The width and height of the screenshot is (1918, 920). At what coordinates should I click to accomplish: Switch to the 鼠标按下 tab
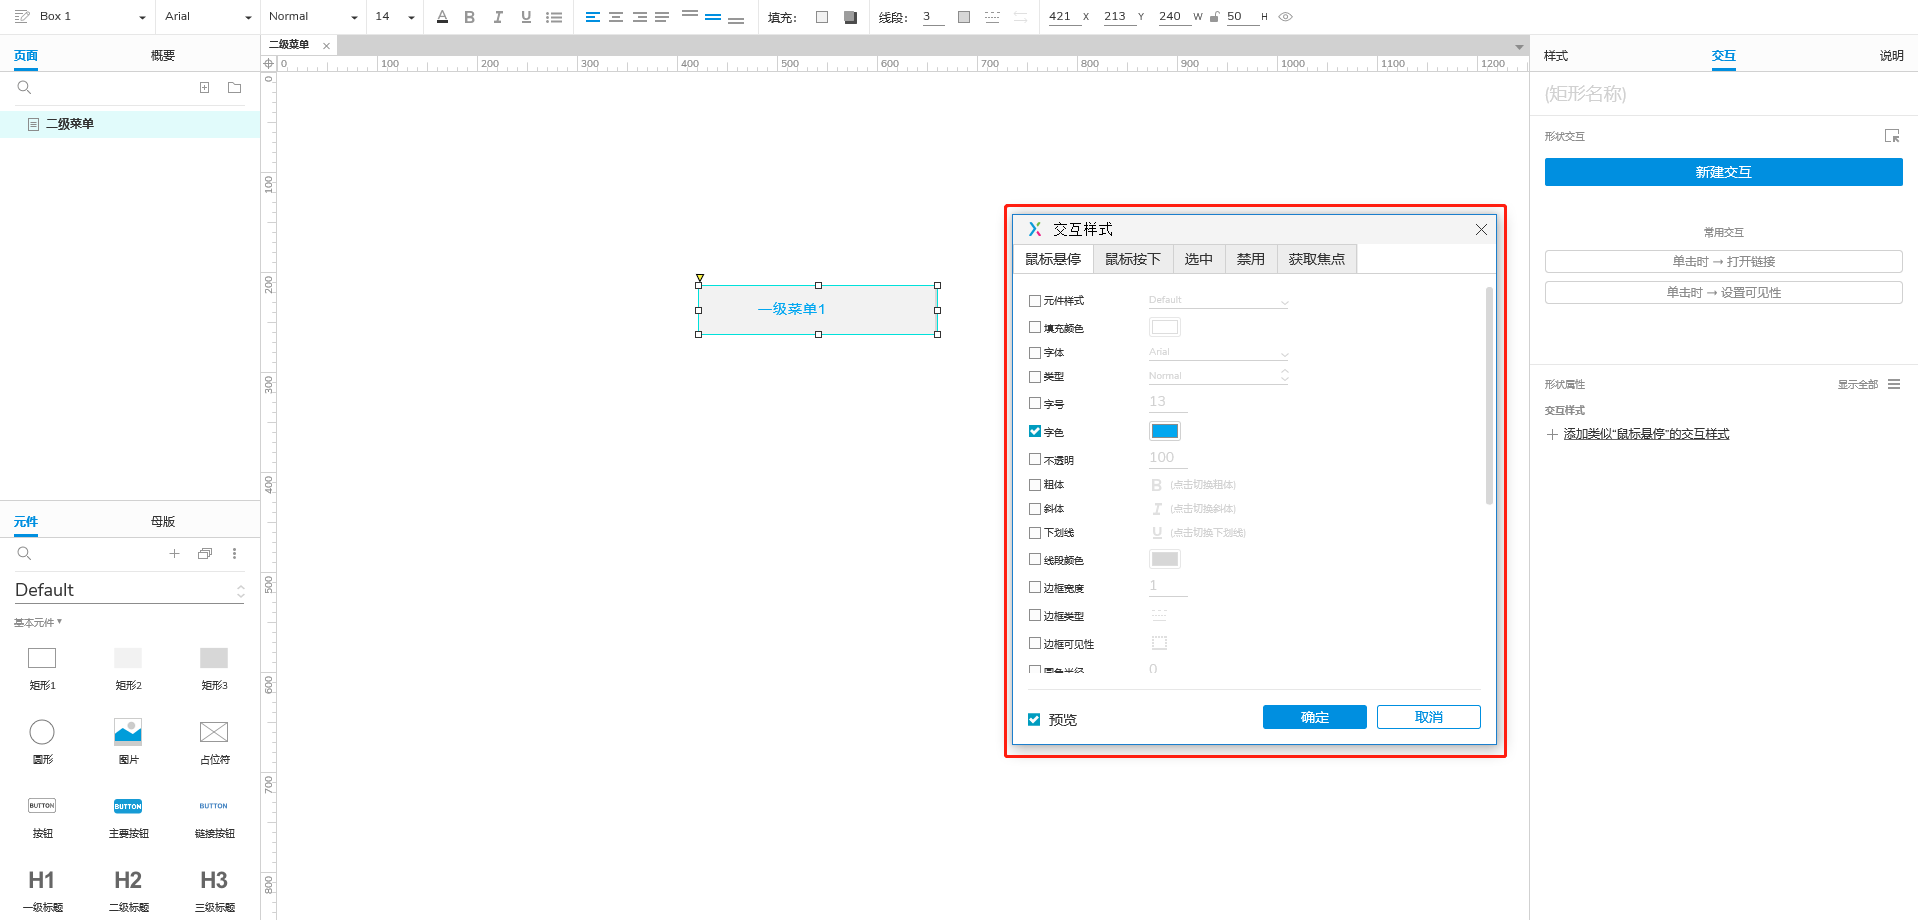1132,259
